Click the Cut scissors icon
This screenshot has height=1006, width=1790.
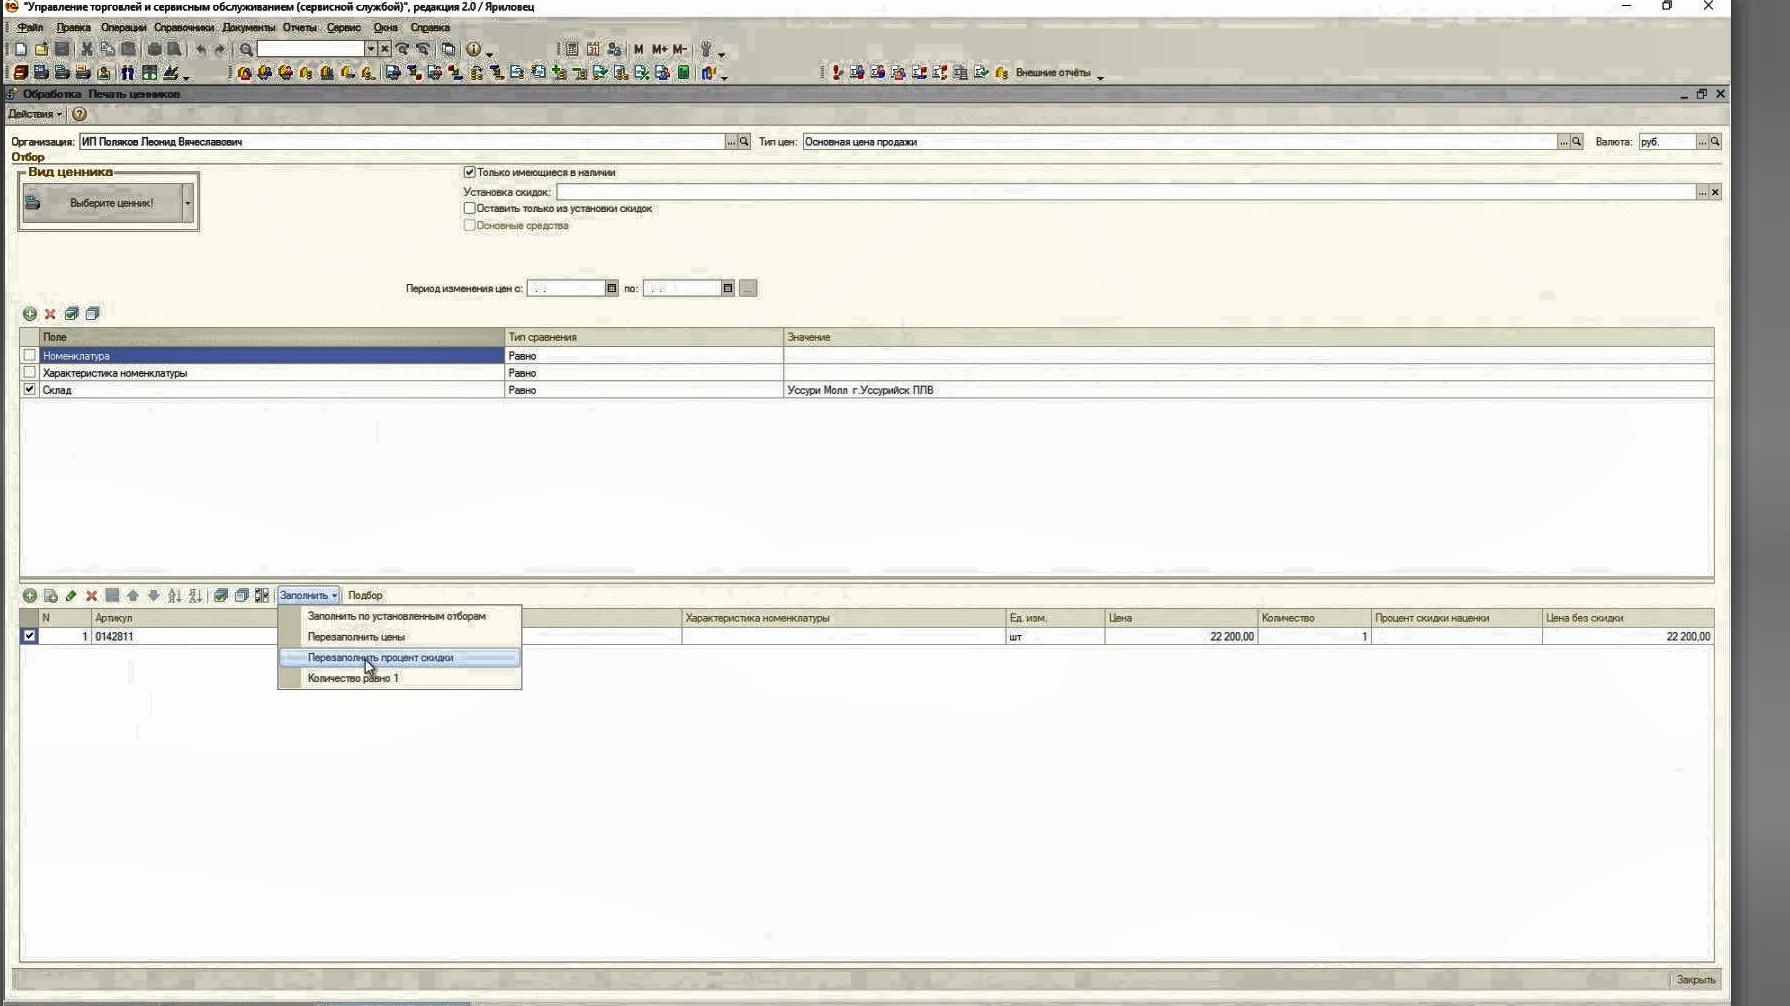[x=87, y=49]
